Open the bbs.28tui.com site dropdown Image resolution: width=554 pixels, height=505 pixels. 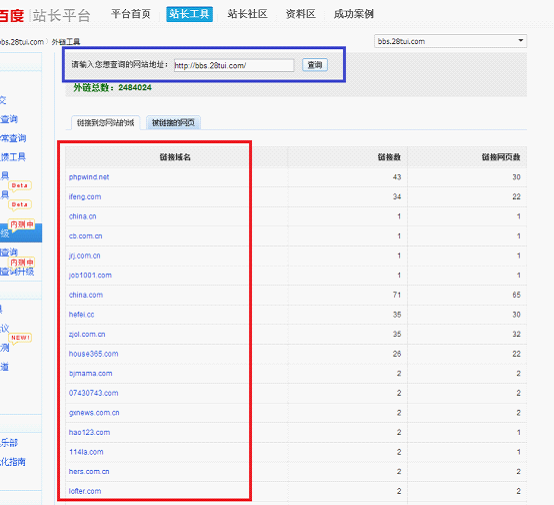point(450,41)
